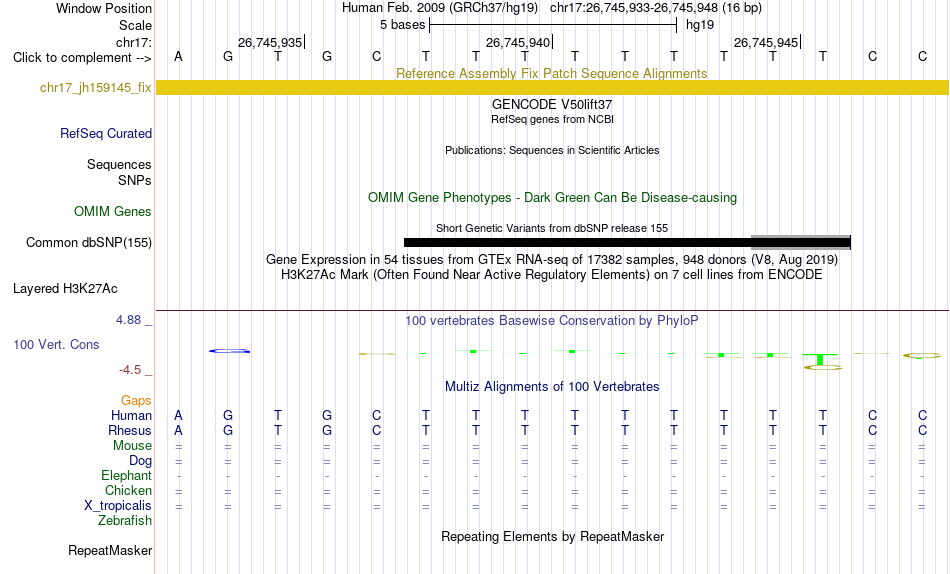Select the 'Elephant' alignment row label
Image resolution: width=950 pixels, height=574 pixels.
(x=126, y=476)
